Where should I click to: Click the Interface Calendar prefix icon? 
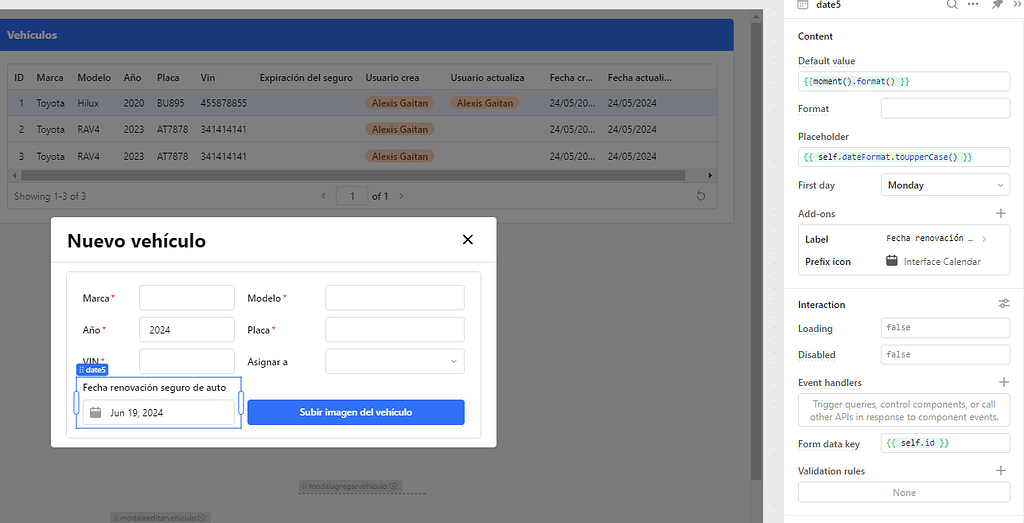tap(891, 261)
